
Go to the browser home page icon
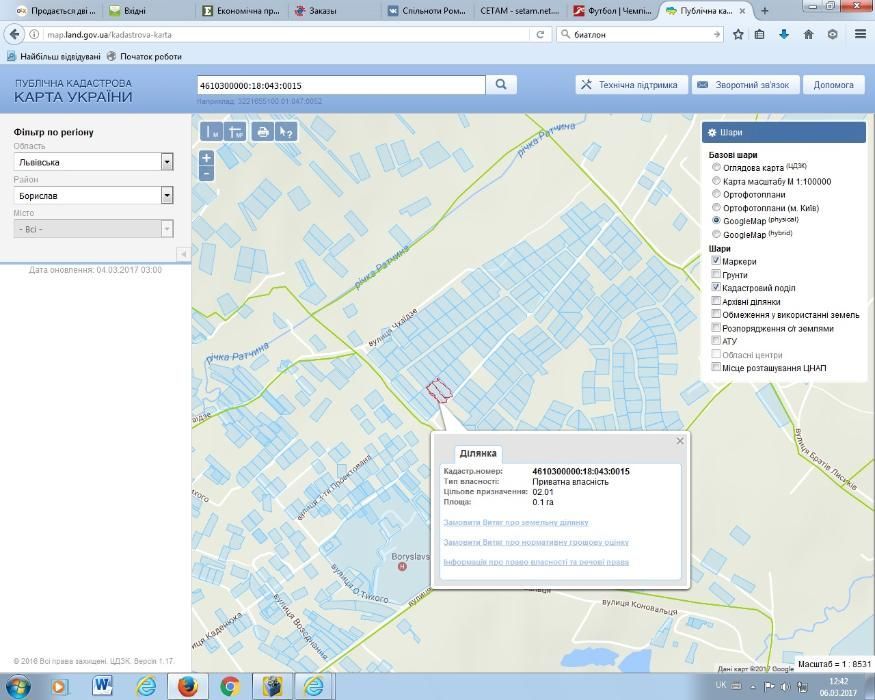pyautogui.click(x=808, y=35)
